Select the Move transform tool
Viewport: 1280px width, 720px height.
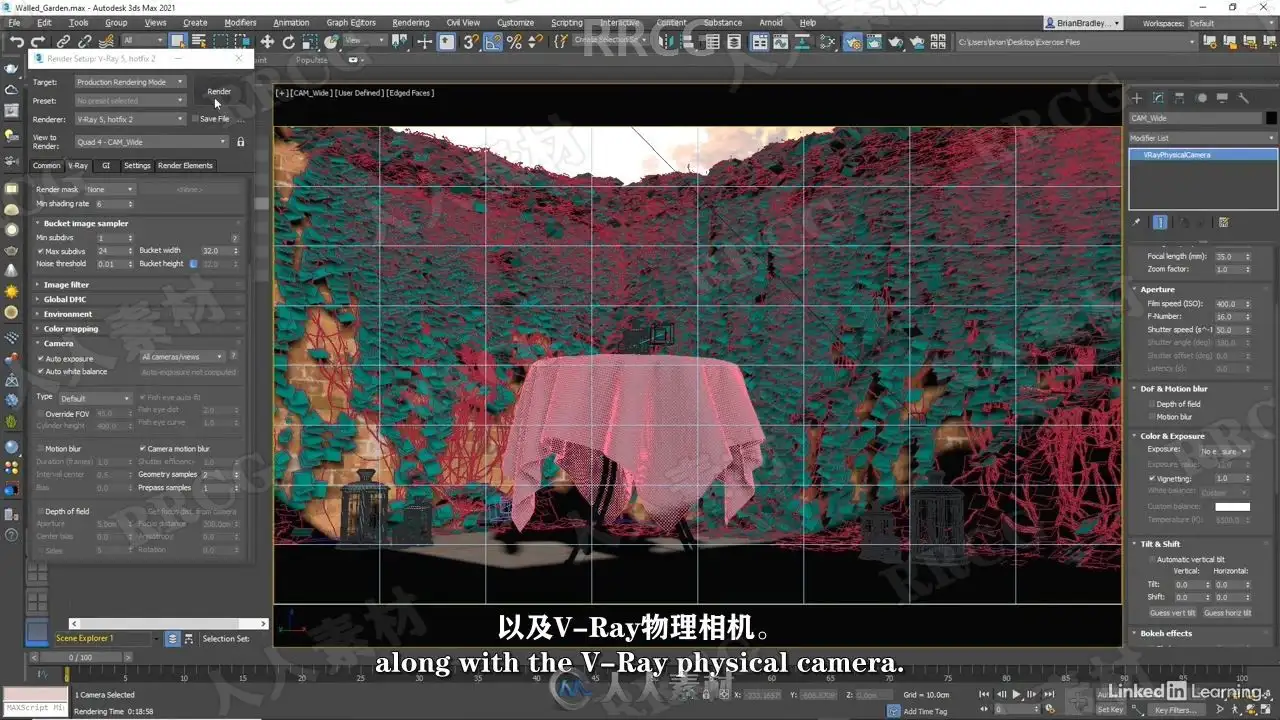coord(267,41)
